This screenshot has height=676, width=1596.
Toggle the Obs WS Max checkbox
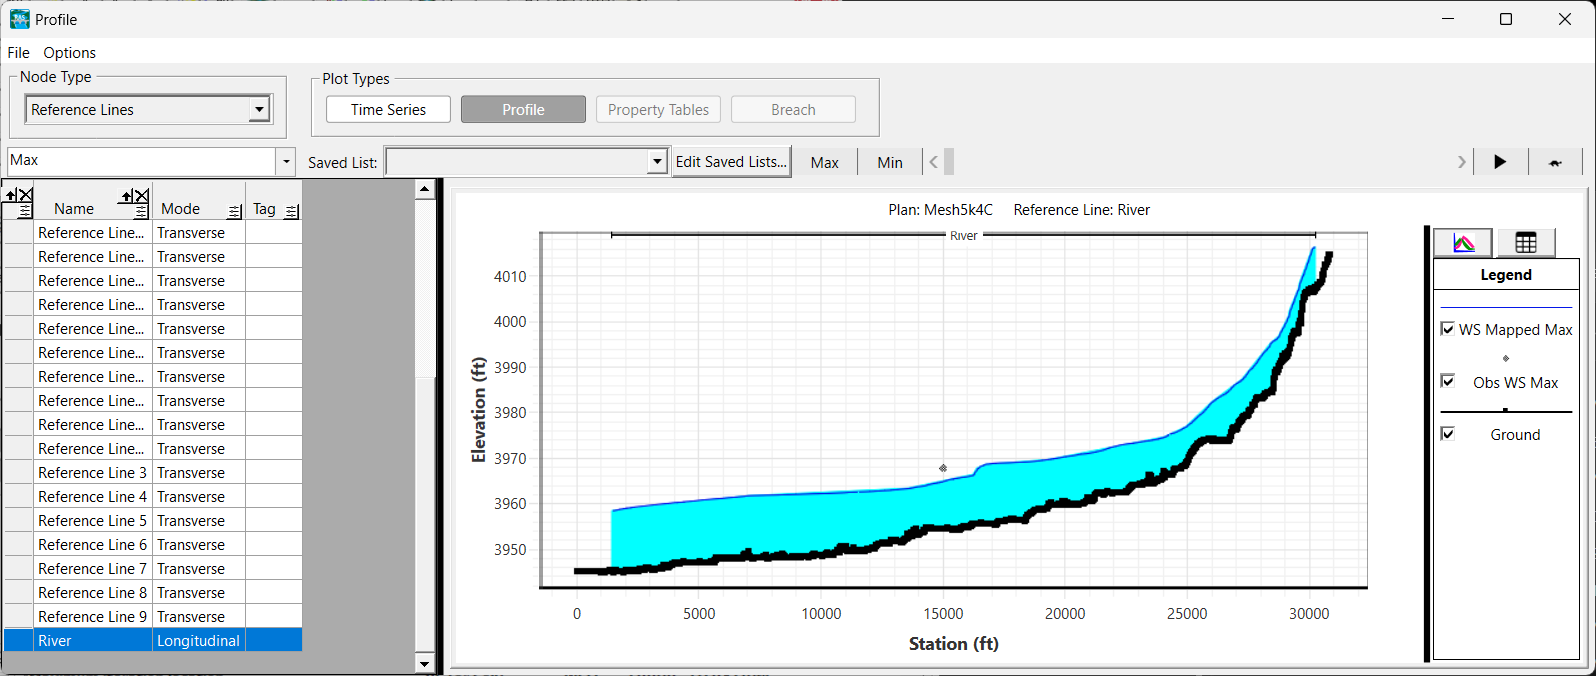(x=1447, y=381)
